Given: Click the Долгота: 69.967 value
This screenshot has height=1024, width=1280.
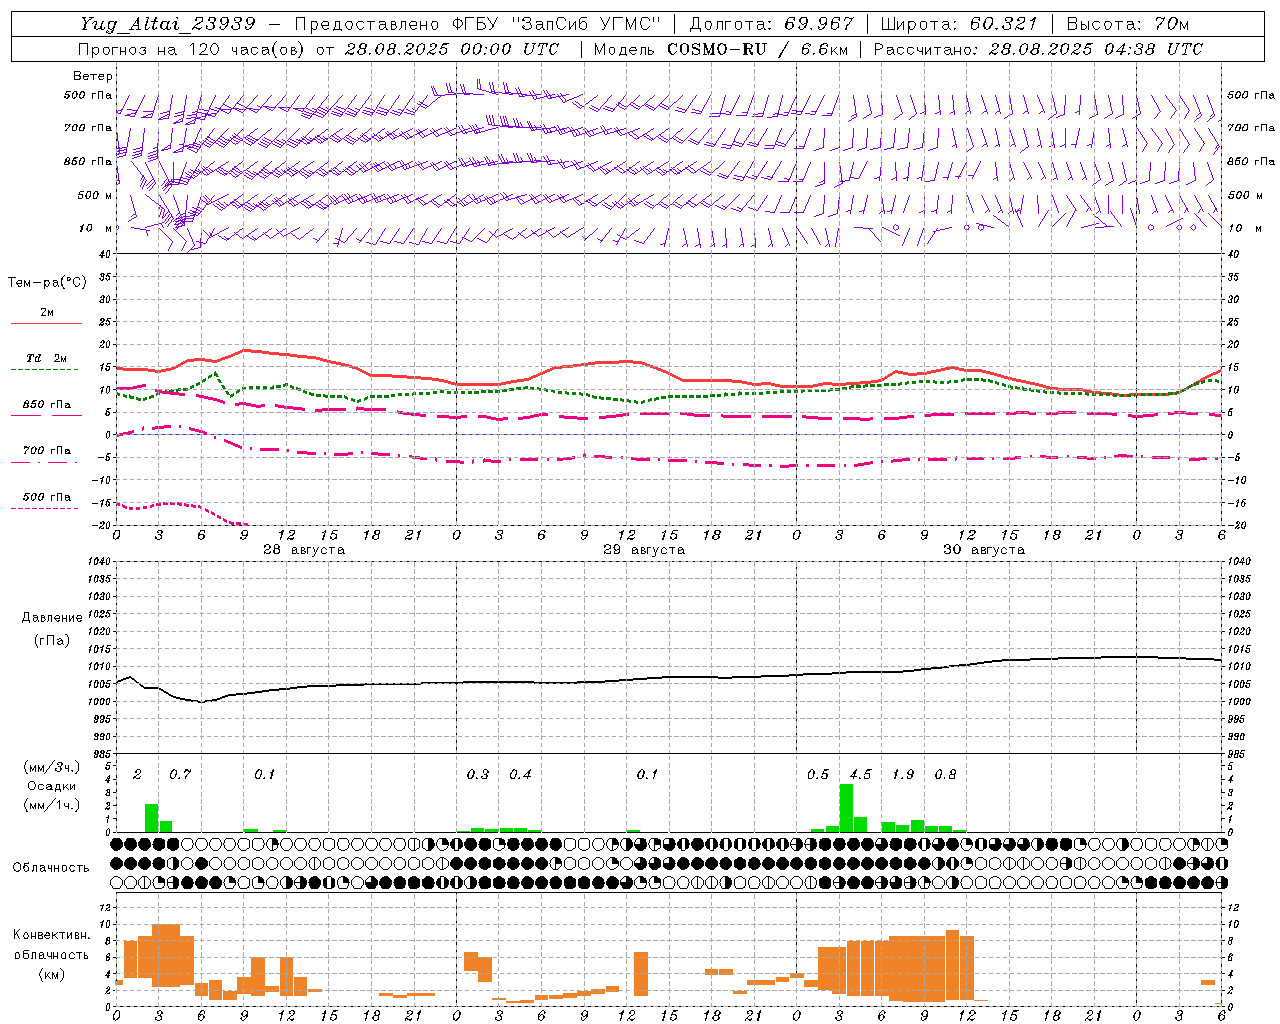Looking at the screenshot, I should point(772,24).
